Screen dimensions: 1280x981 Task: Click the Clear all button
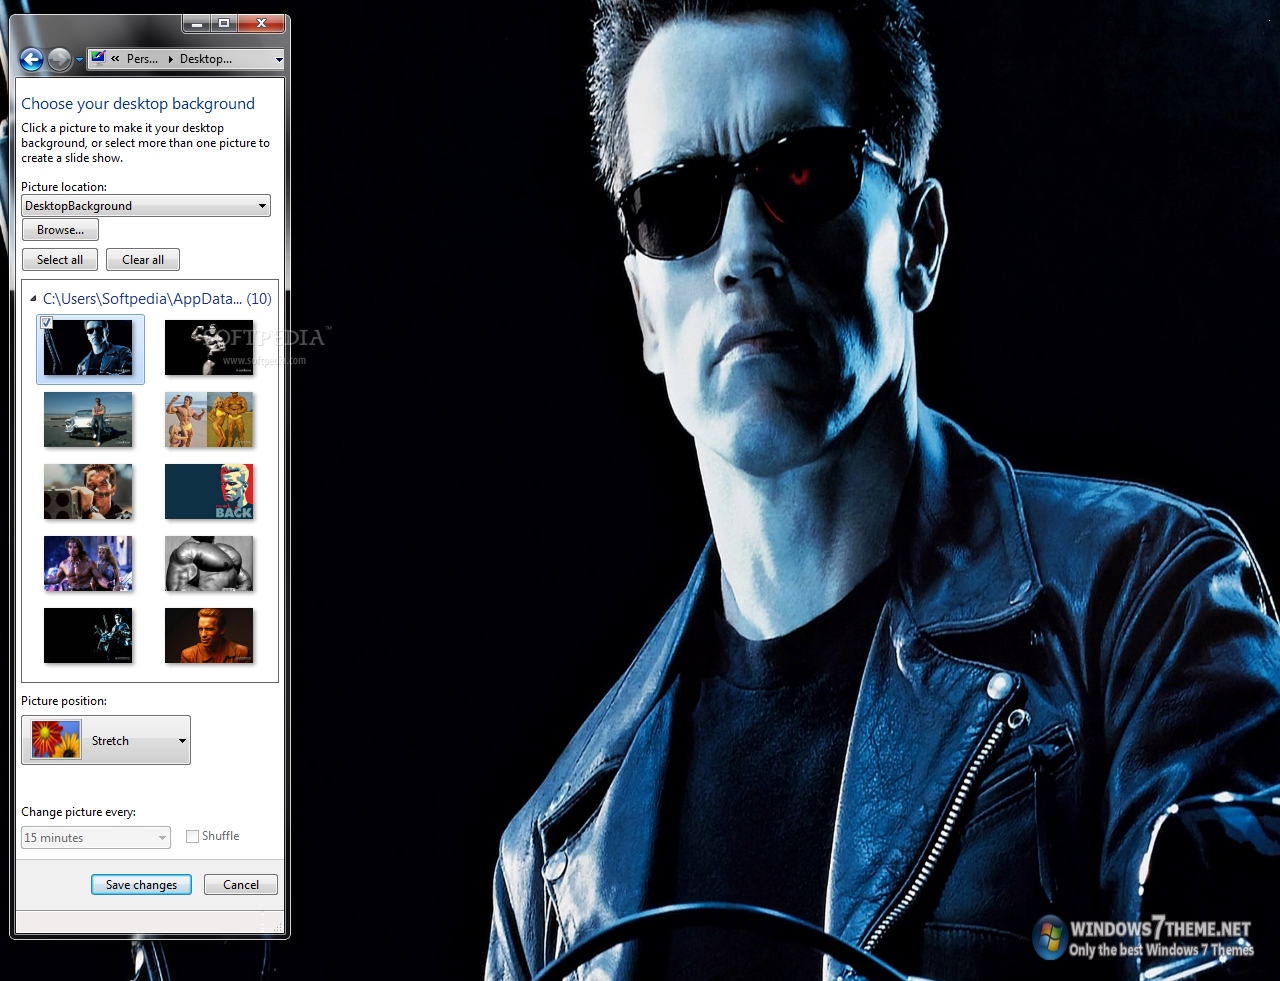coord(143,260)
